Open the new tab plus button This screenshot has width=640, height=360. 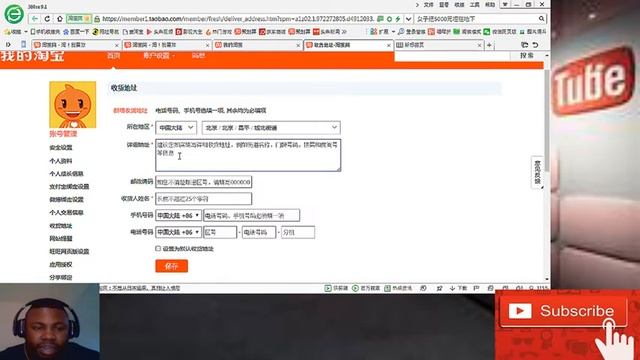[489, 45]
